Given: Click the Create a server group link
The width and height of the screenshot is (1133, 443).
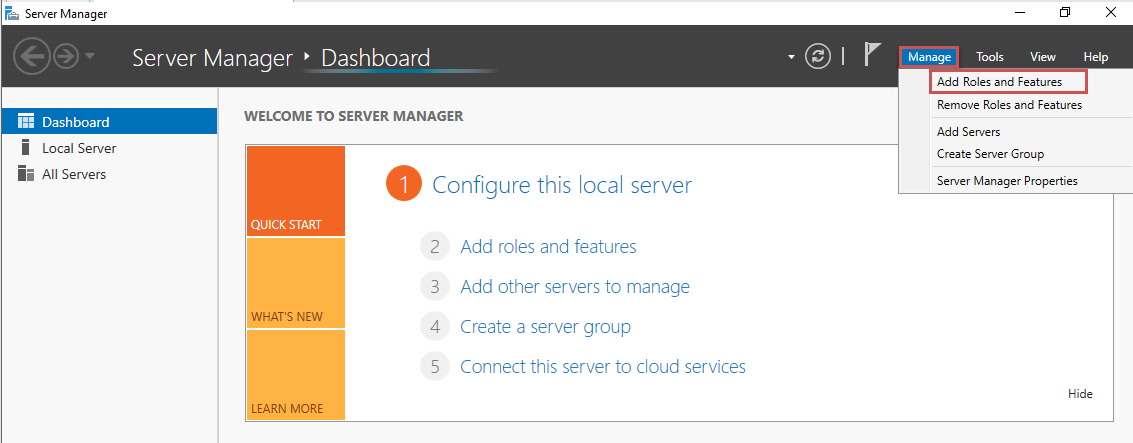Looking at the screenshot, I should [545, 327].
